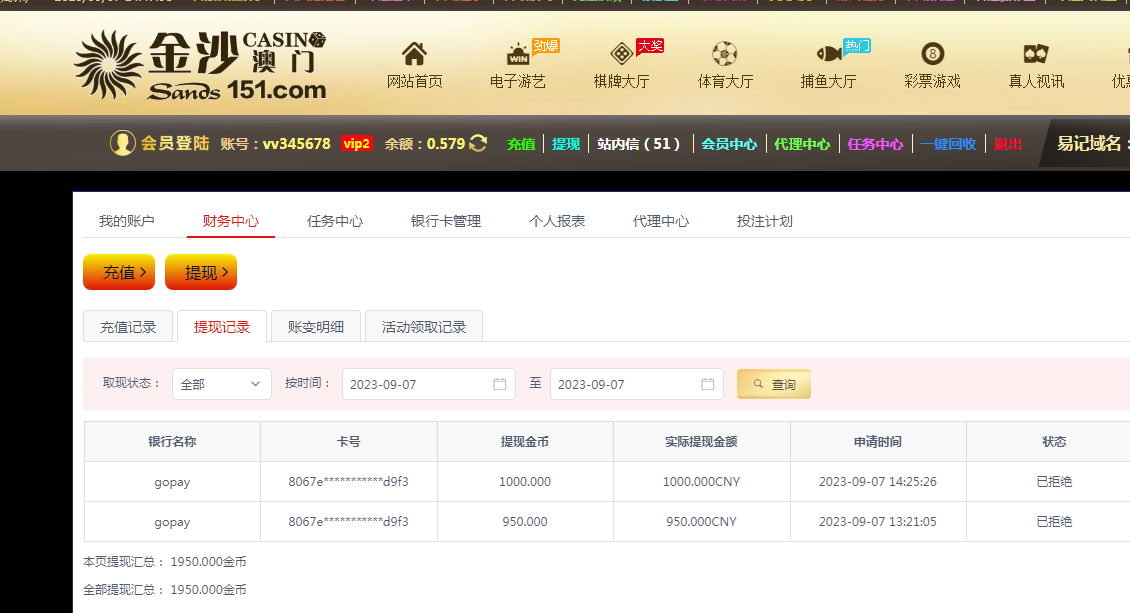1130x613 pixels.
Task: Open 任务中心 tab in account panel
Action: pyautogui.click(x=335, y=221)
